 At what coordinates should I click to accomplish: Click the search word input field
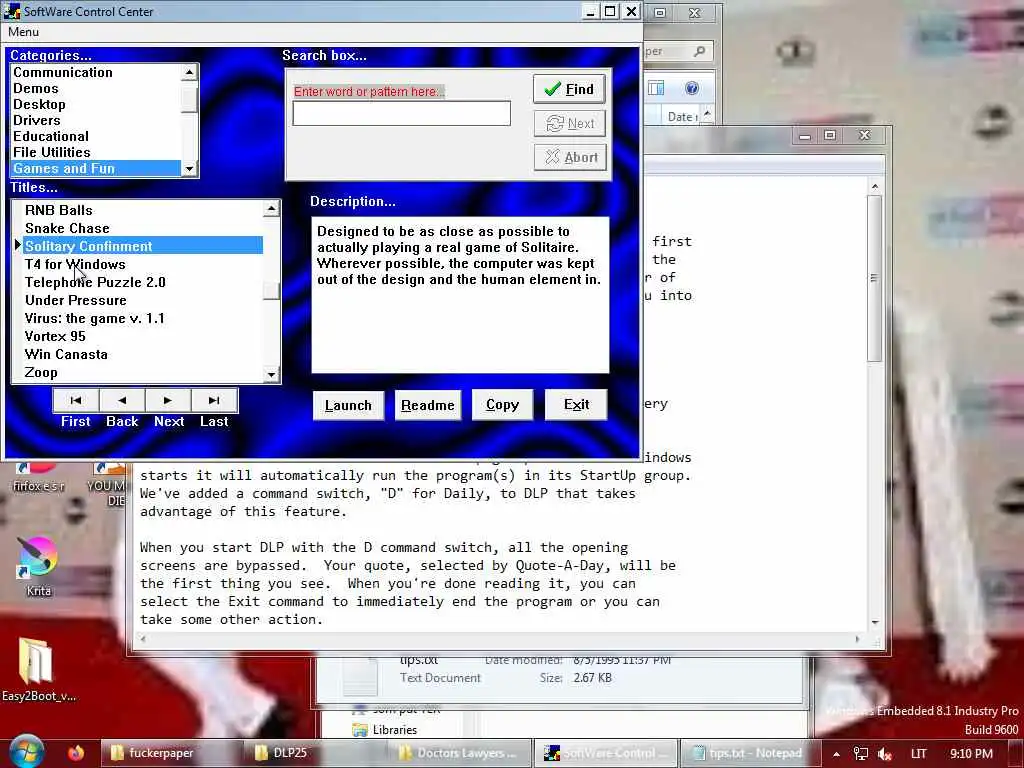click(x=401, y=114)
